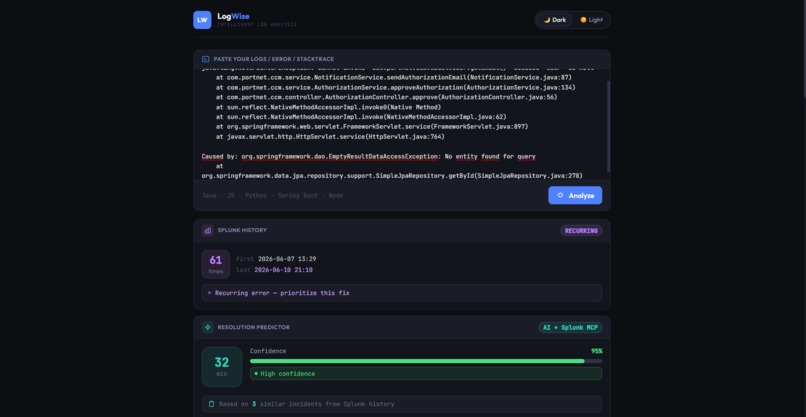This screenshot has width=806, height=417.
Task: Click the 32 min prediction box
Action: tap(222, 367)
